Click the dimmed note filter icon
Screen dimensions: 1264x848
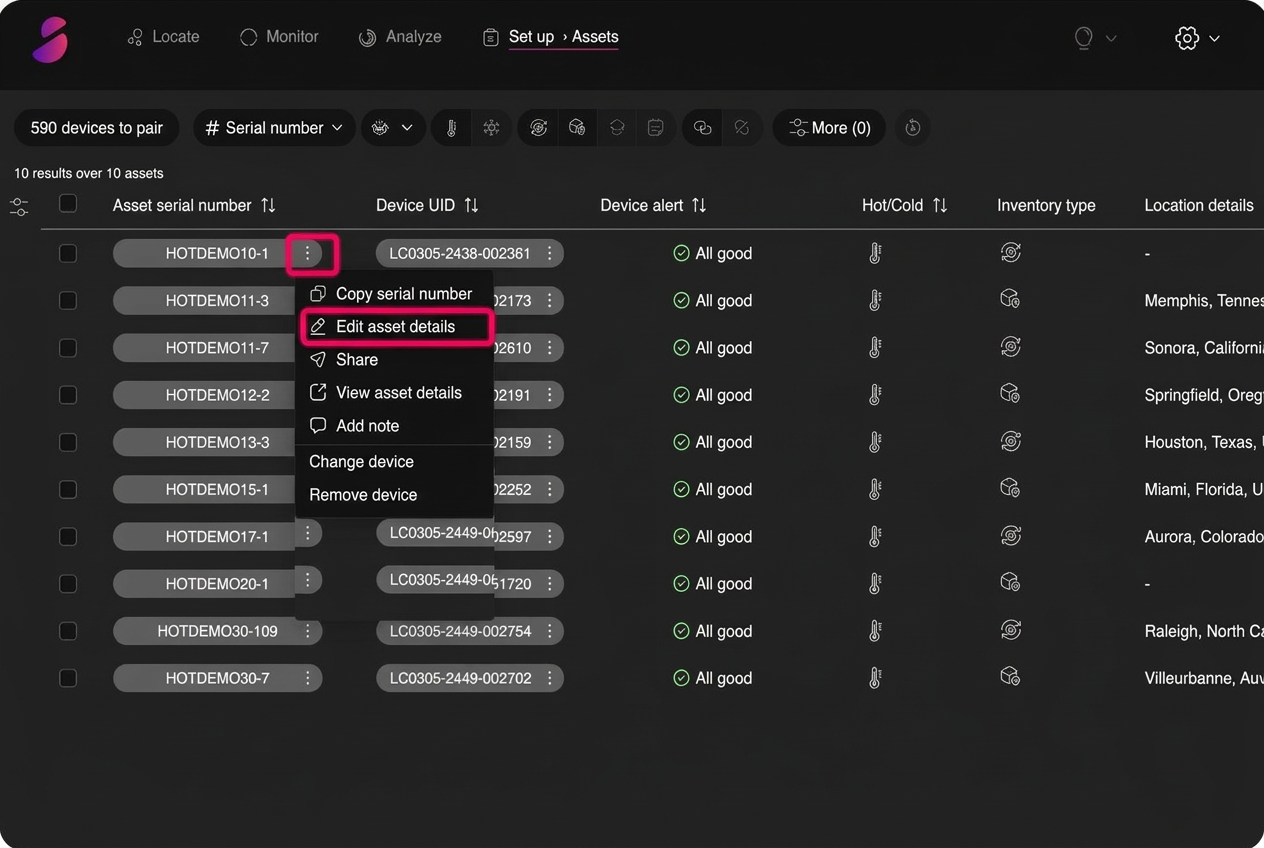pyautogui.click(x=656, y=128)
